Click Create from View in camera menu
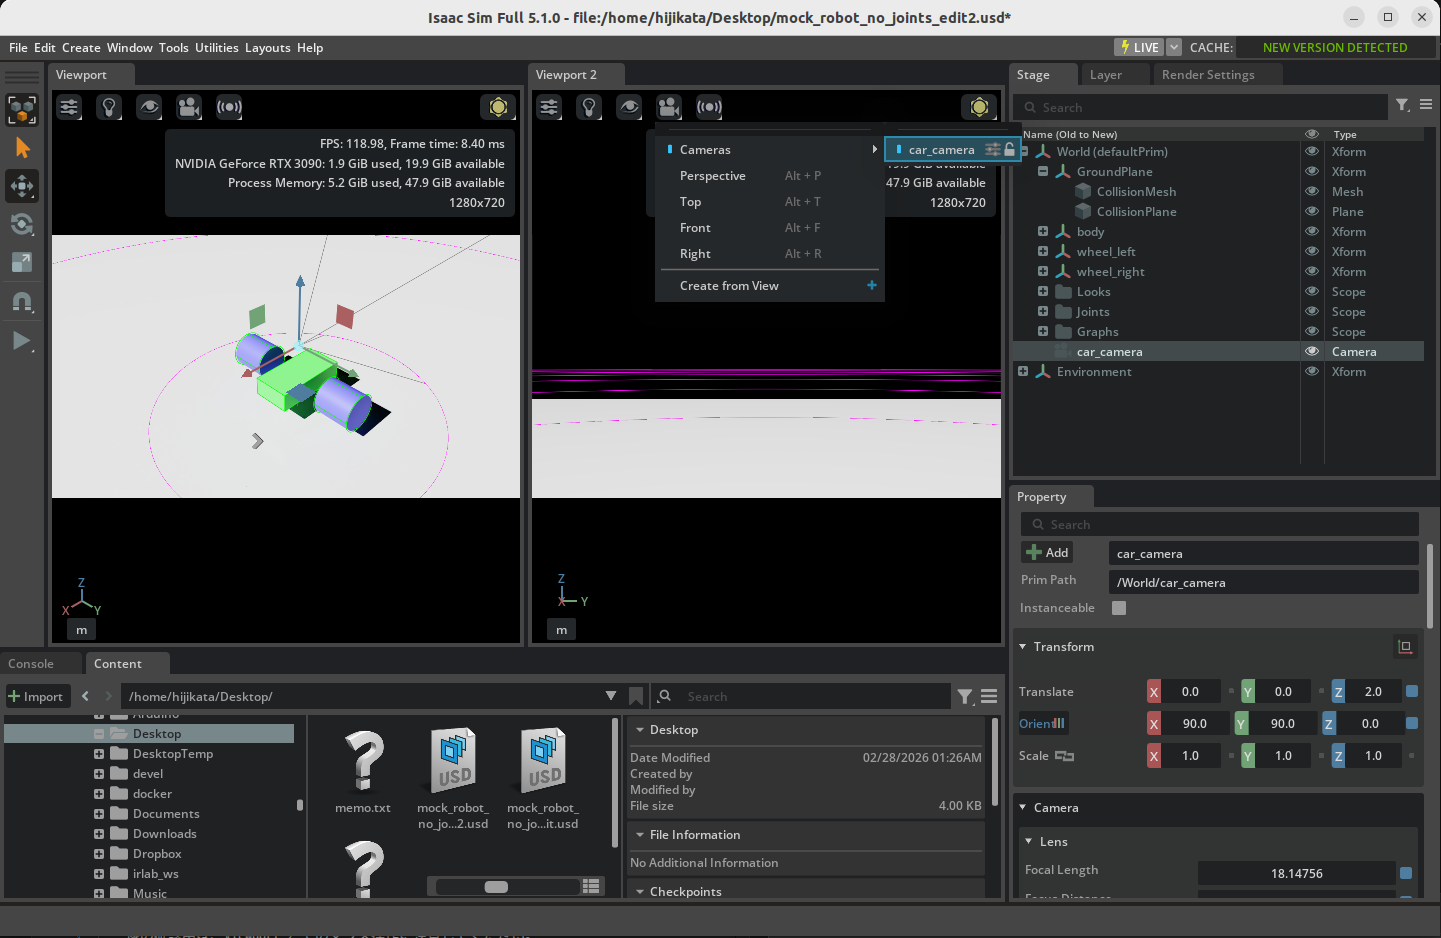Screen dimensions: 1441x938 pos(729,285)
